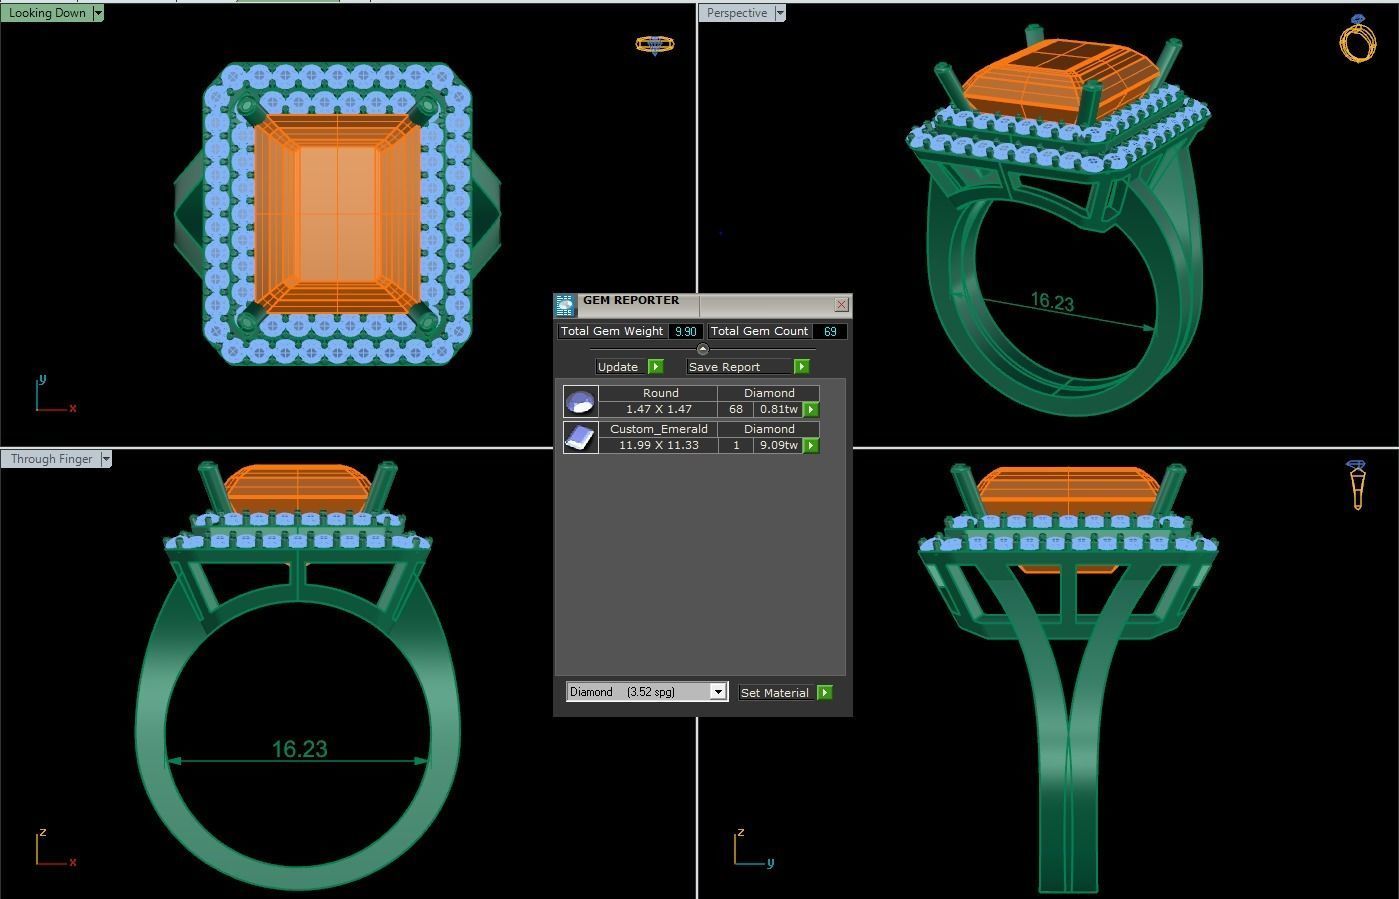The height and width of the screenshot is (899, 1399).
Task: Click the Custom_Emerald shape cell
Action: coord(659,429)
